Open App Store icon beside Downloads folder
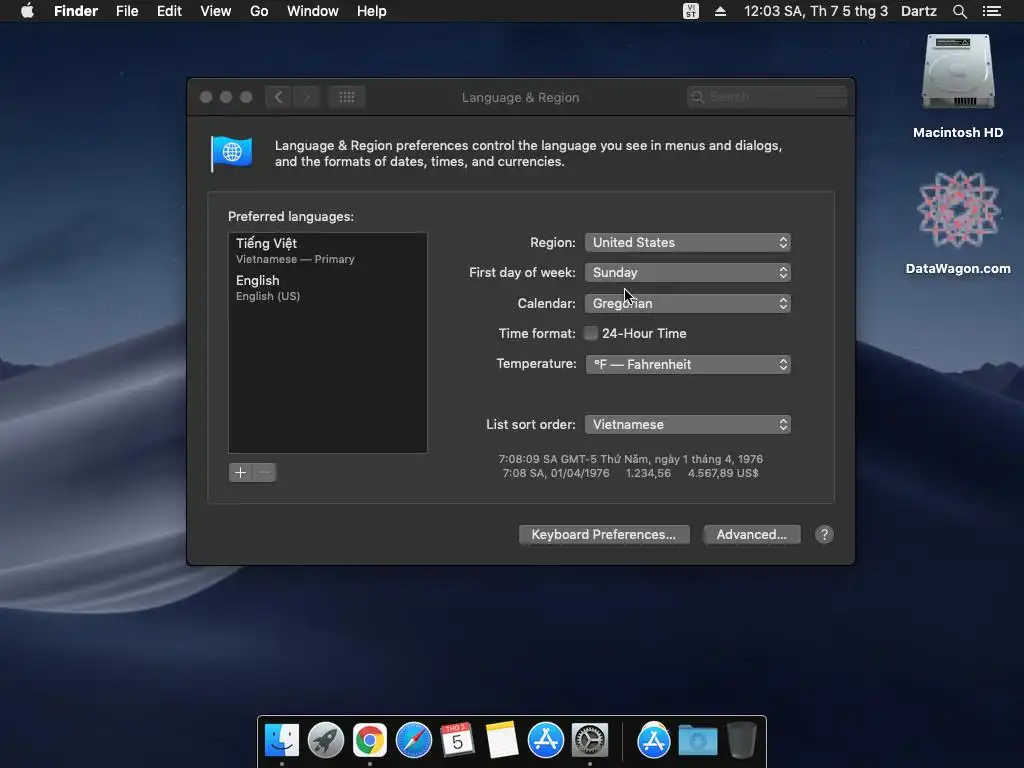Image resolution: width=1024 pixels, height=768 pixels. (654, 741)
